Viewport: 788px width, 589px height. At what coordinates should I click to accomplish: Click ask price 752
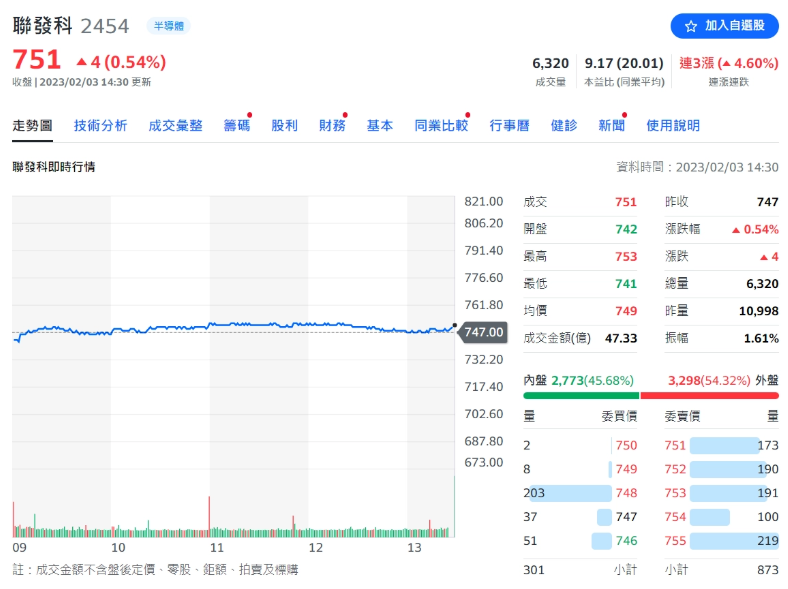click(675, 469)
